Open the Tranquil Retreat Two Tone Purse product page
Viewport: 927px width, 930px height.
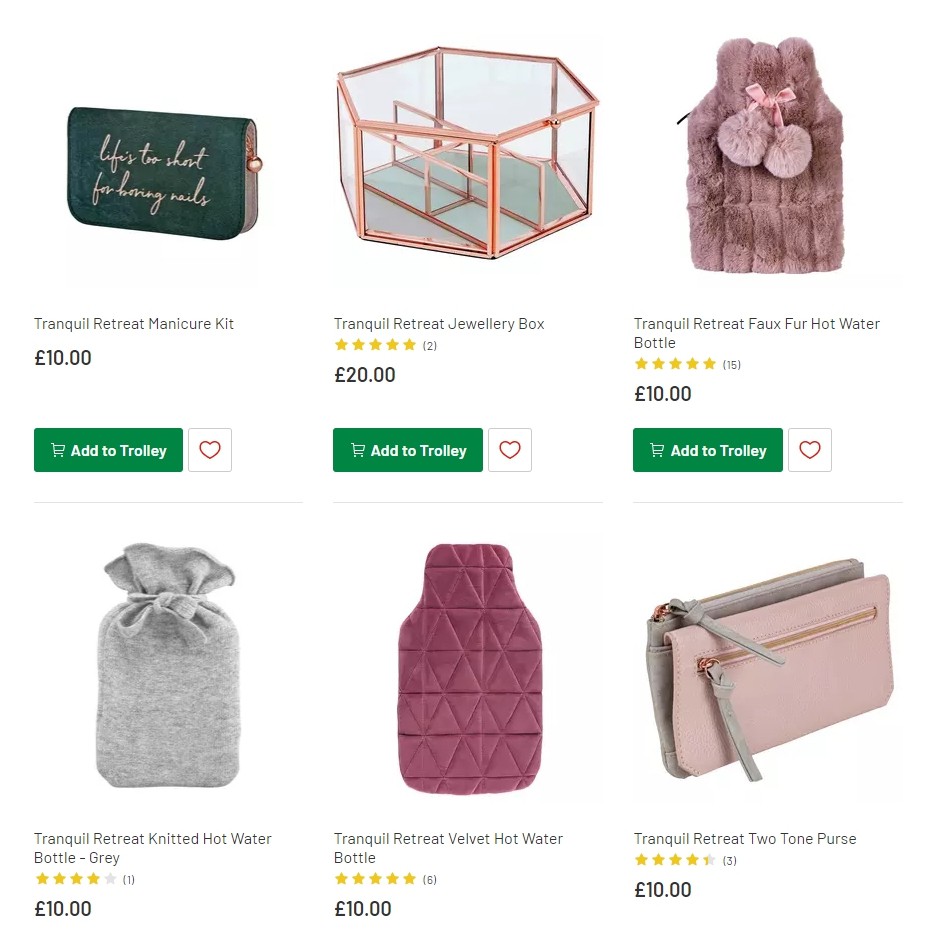[x=744, y=839]
